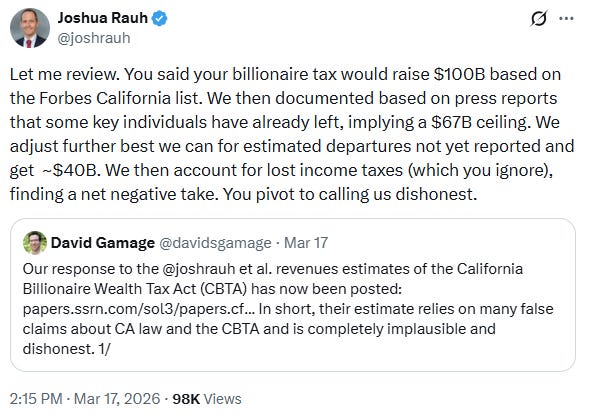The image size is (590, 414).
Task: Click the word 'dishonest. 1/' in the quoted tweet
Action: (66, 349)
